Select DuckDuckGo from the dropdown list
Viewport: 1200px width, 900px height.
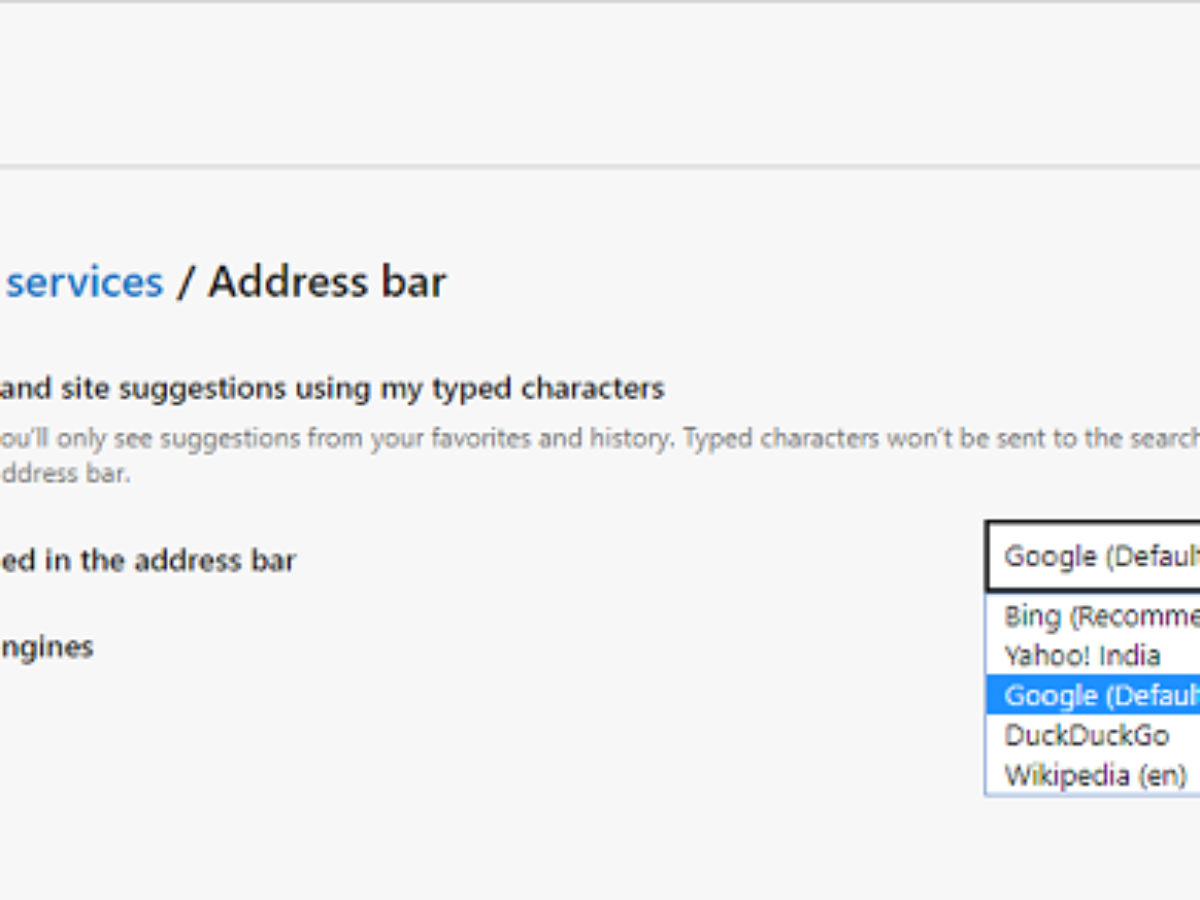pos(1093,735)
